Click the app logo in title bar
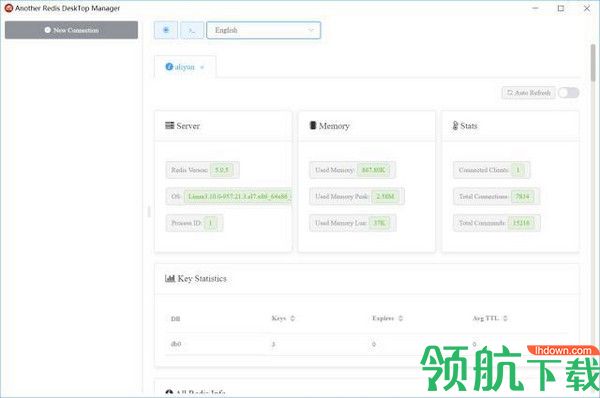Image resolution: width=600 pixels, height=398 pixels. point(8,8)
